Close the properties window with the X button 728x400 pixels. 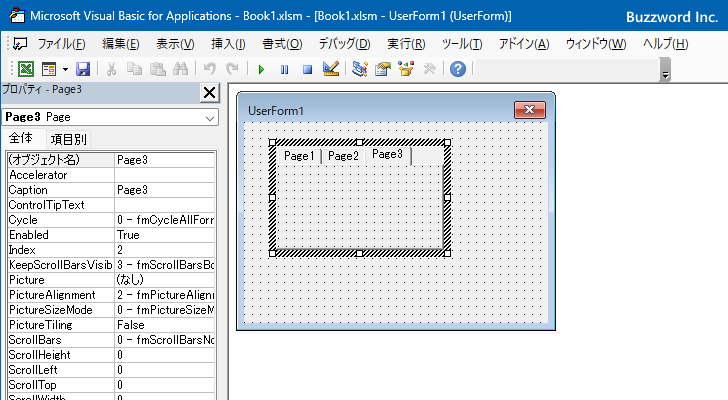(210, 93)
